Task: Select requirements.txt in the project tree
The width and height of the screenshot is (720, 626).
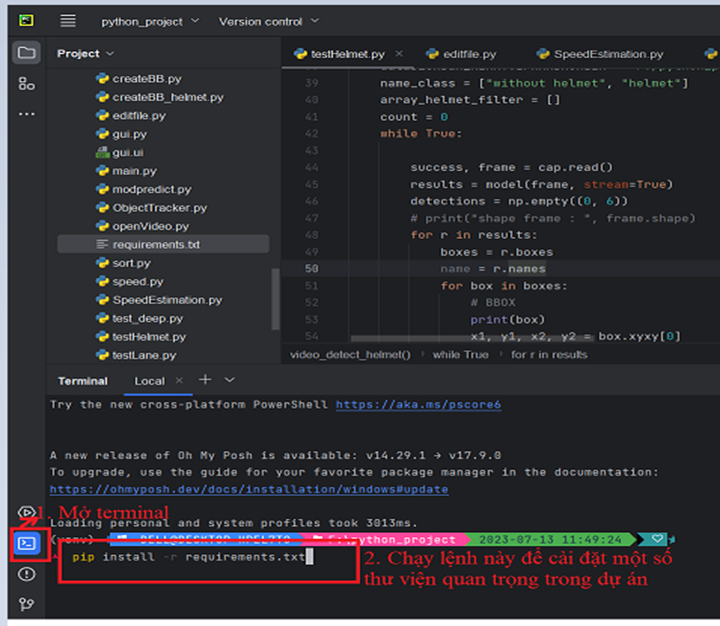Action: pyautogui.click(x=163, y=244)
